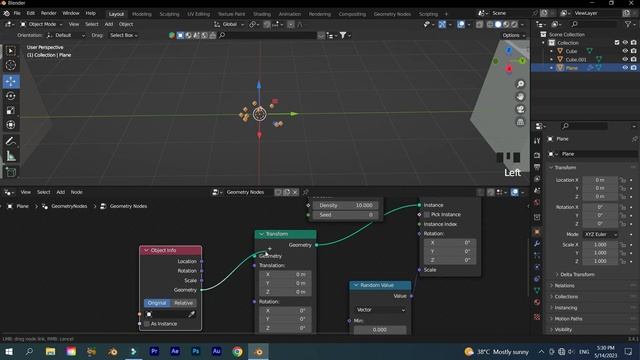
Task: Expand the Relations panel
Action: (x=564, y=285)
